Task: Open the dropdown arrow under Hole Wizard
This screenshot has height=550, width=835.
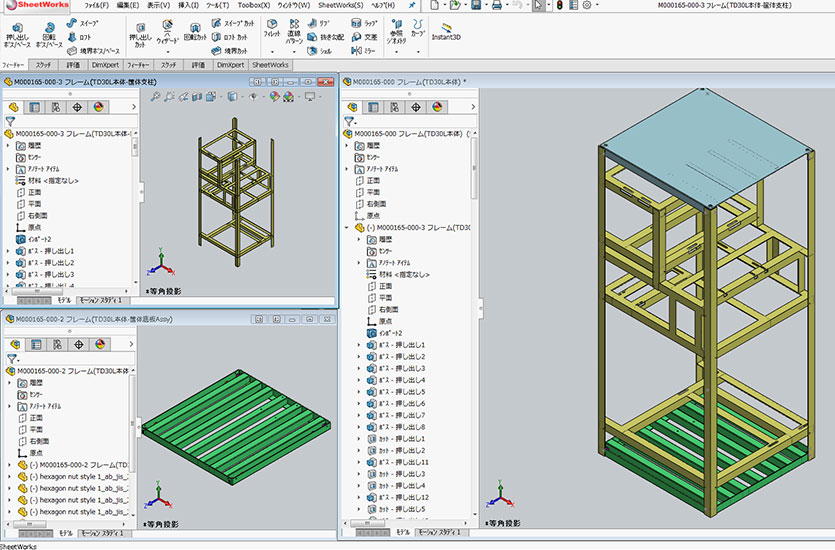Action: coord(167,52)
